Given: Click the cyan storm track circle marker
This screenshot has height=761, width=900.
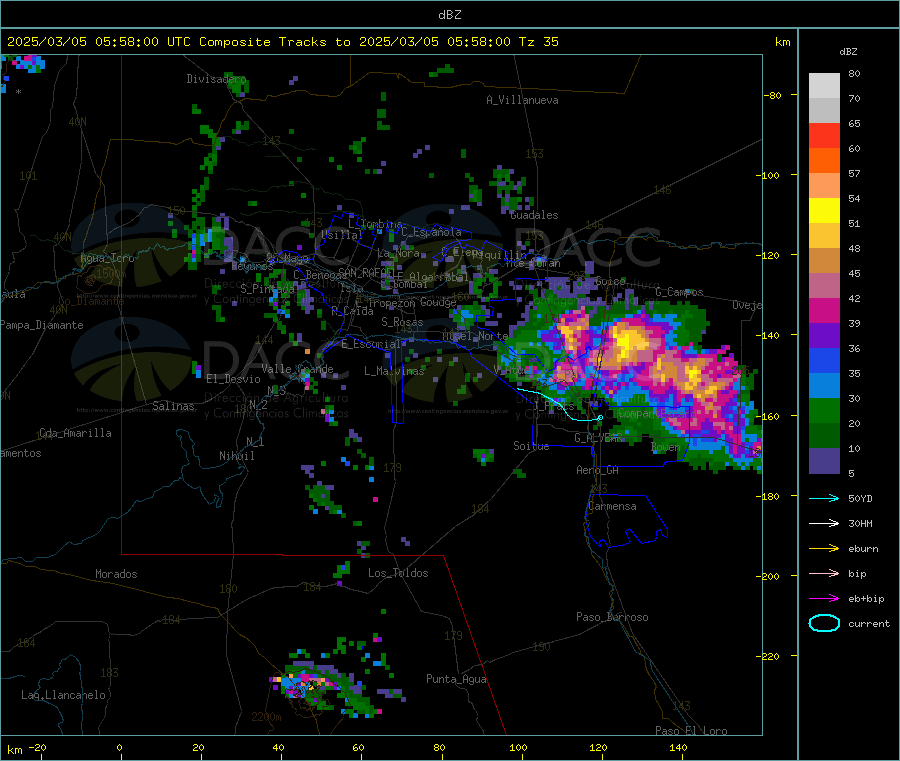Looking at the screenshot, I should tap(600, 418).
